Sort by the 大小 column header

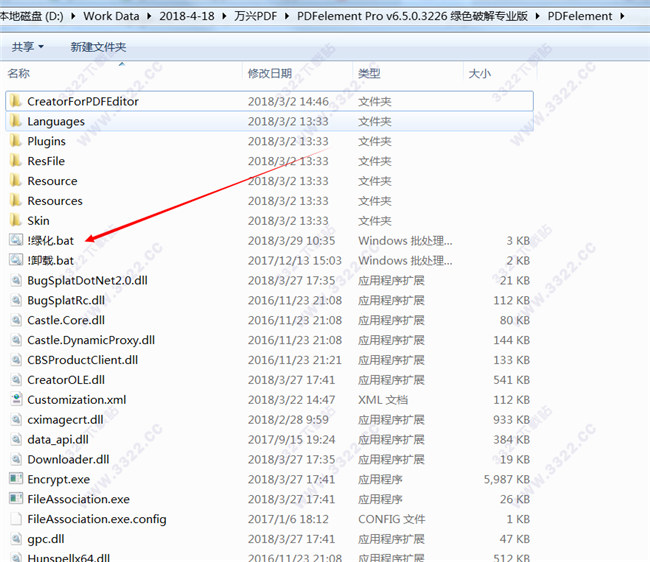[x=480, y=73]
